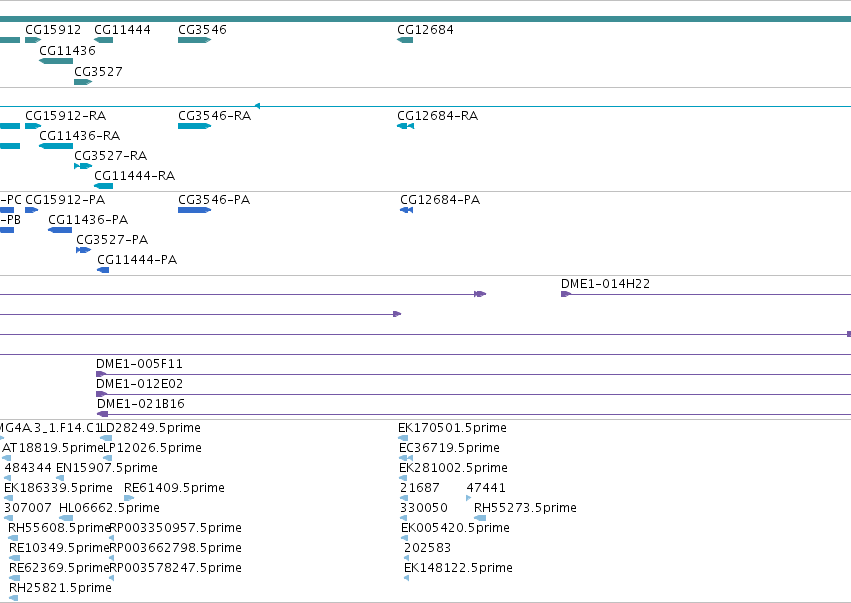Click the 202583 feature label
Screen dimensions: 851x603
tap(428, 548)
